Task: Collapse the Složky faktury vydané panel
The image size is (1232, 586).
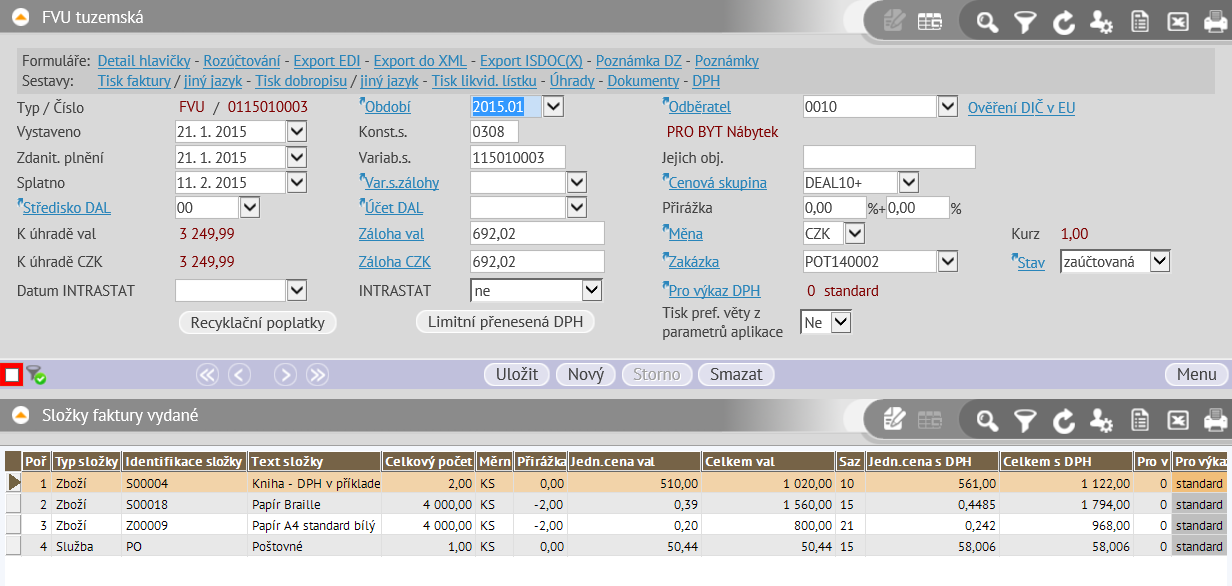Action: click(20, 414)
